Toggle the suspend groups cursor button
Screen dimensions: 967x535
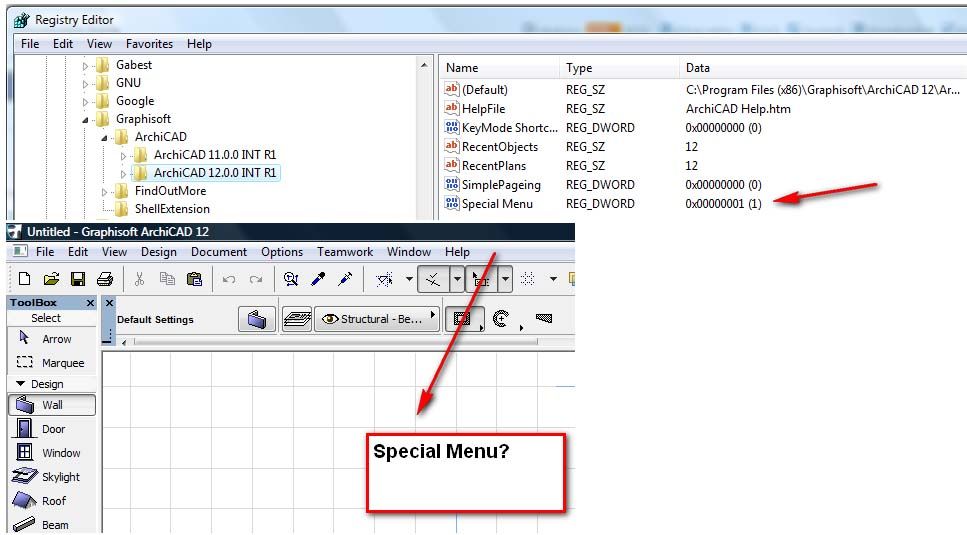coord(482,279)
